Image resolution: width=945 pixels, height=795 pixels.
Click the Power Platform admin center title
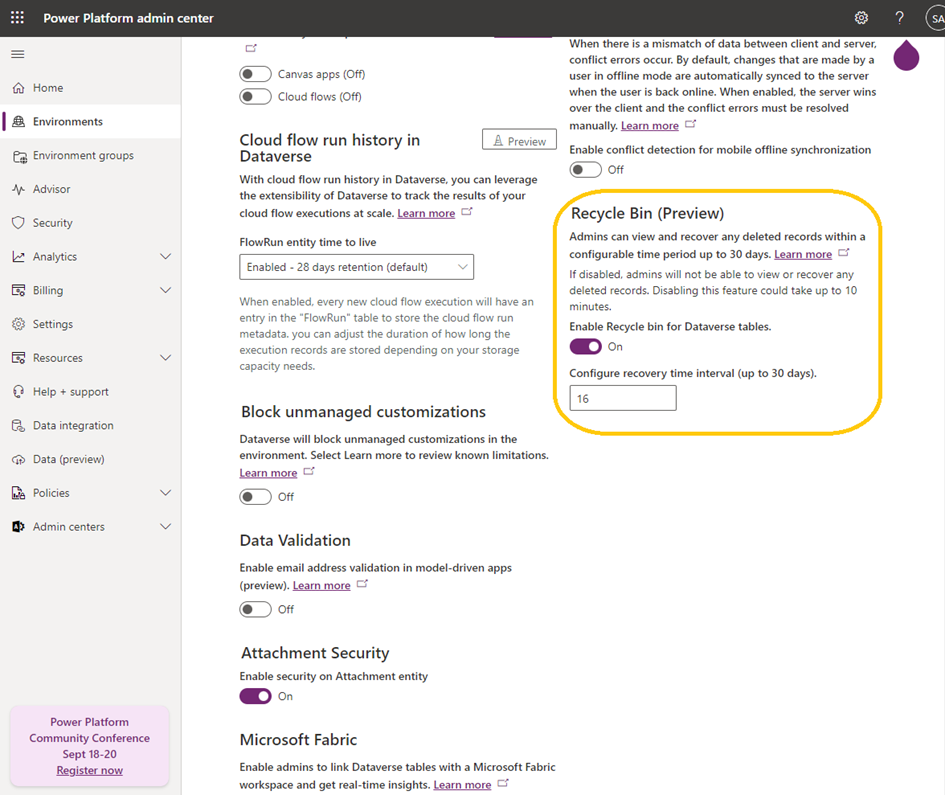pos(128,18)
